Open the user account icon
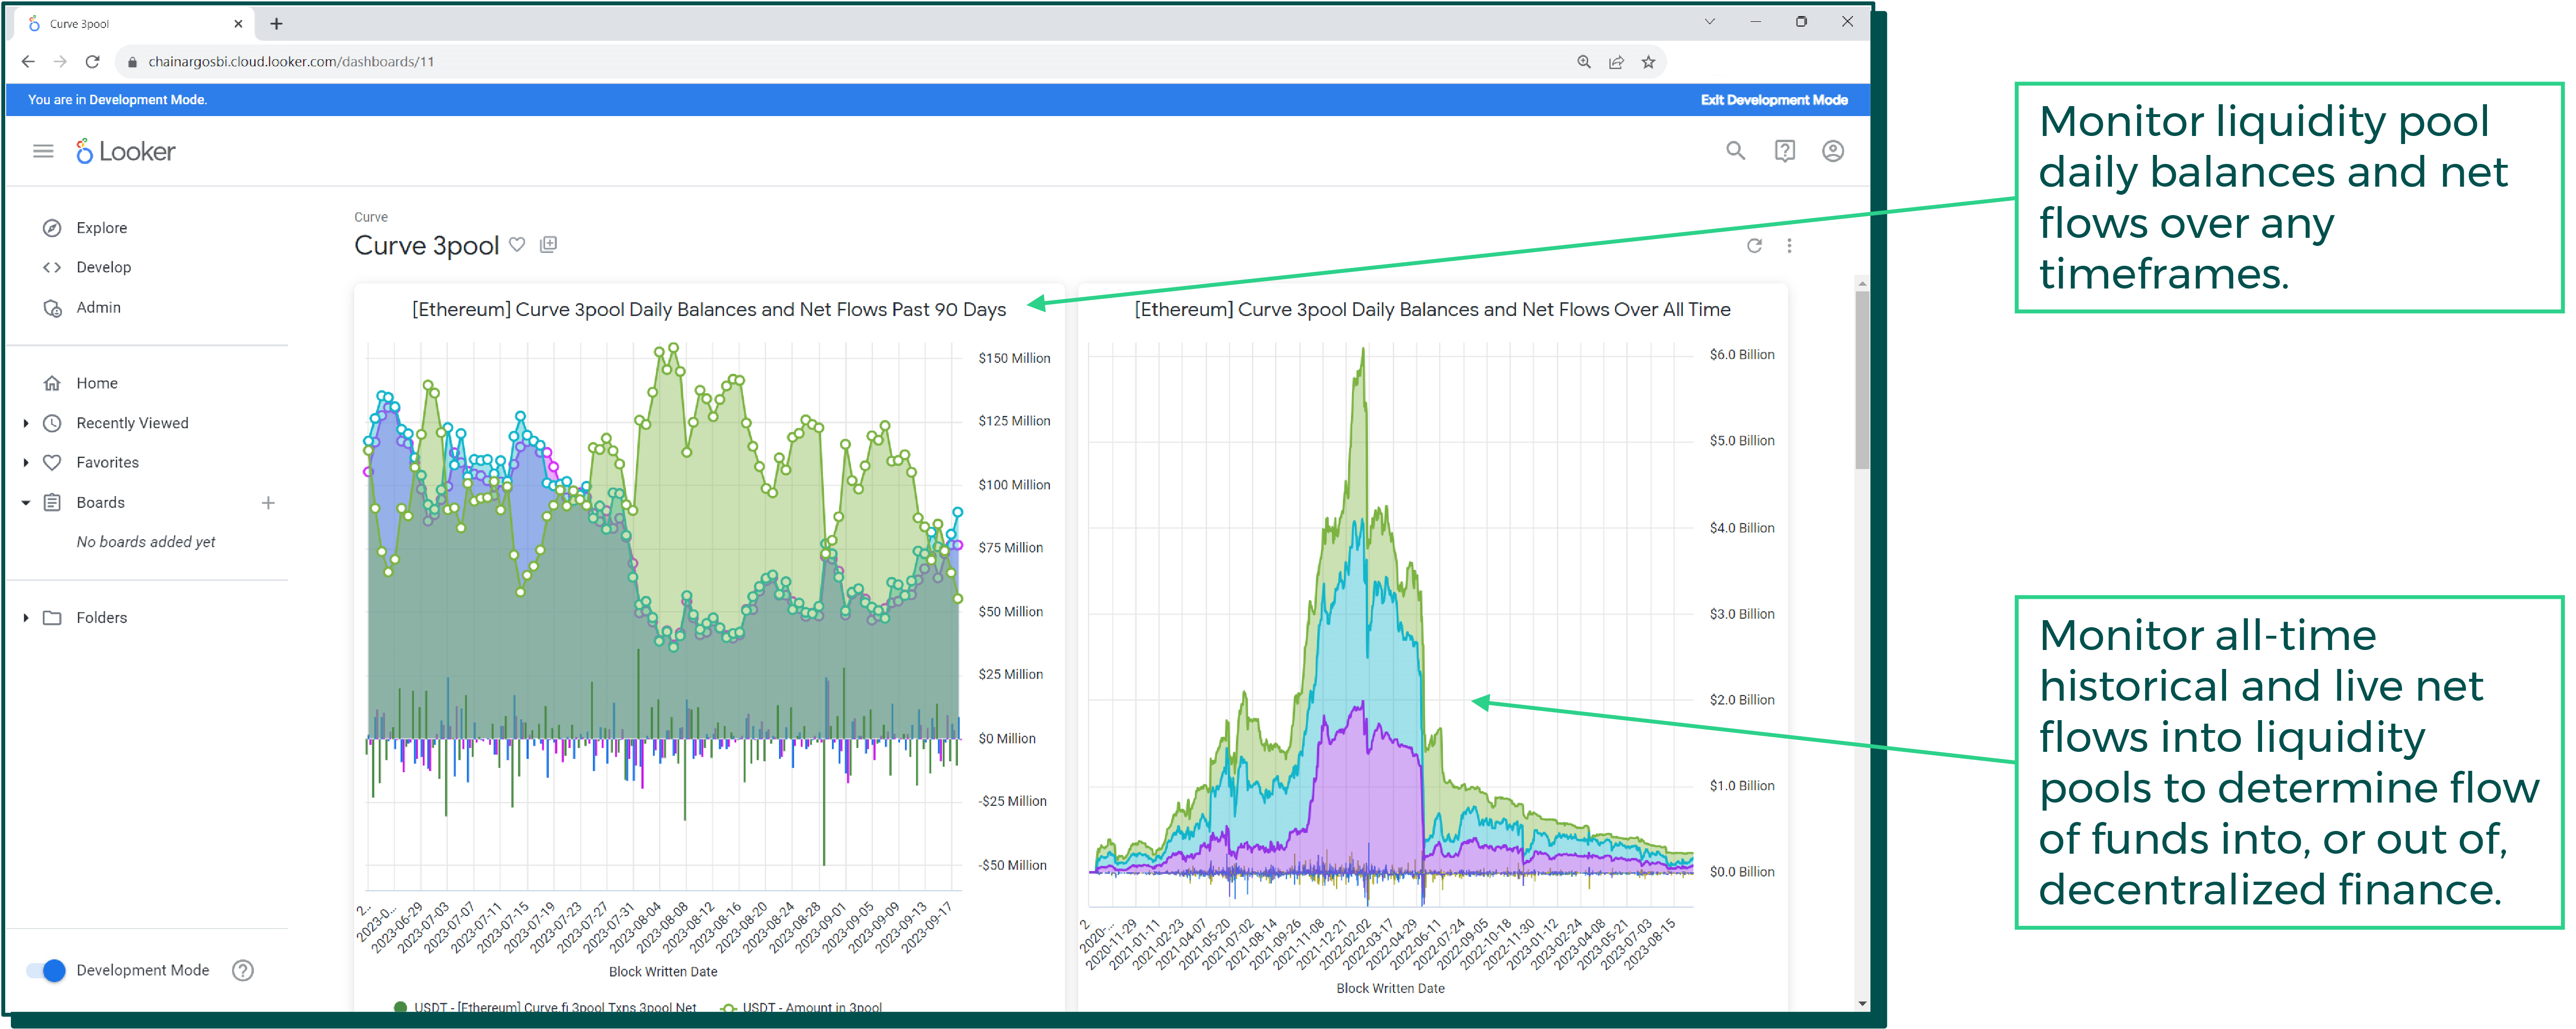 pyautogui.click(x=1832, y=151)
